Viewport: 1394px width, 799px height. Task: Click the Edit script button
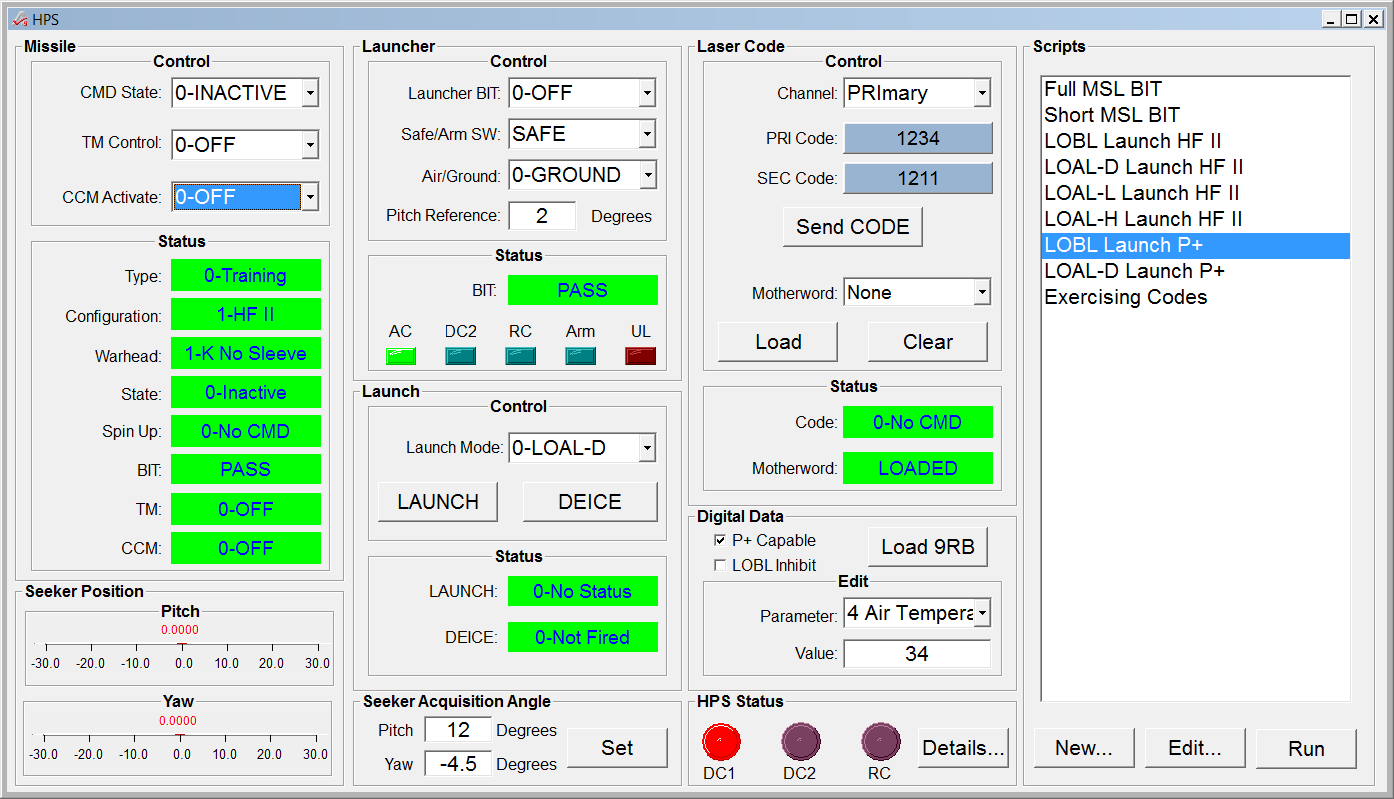click(x=1195, y=749)
